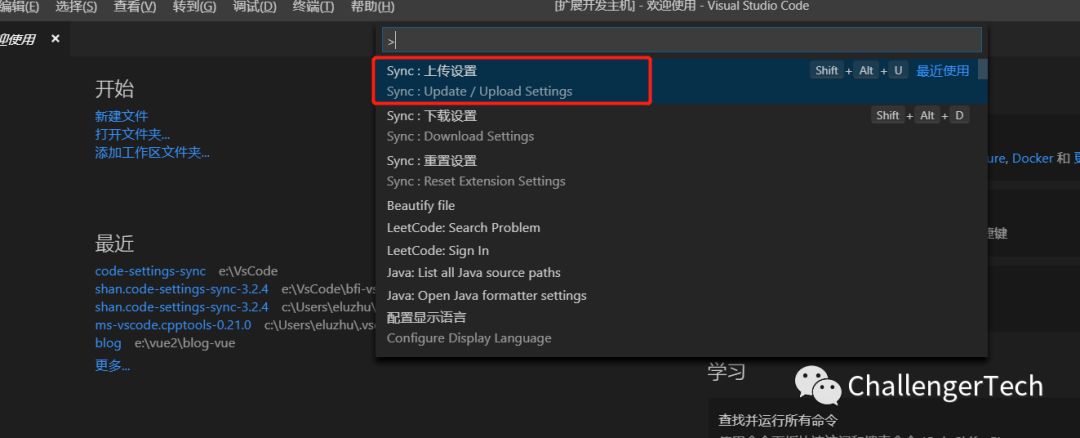Viewport: 1080px width, 438px height.
Task: Run Sync: 重置设置 command
Action: 681,171
